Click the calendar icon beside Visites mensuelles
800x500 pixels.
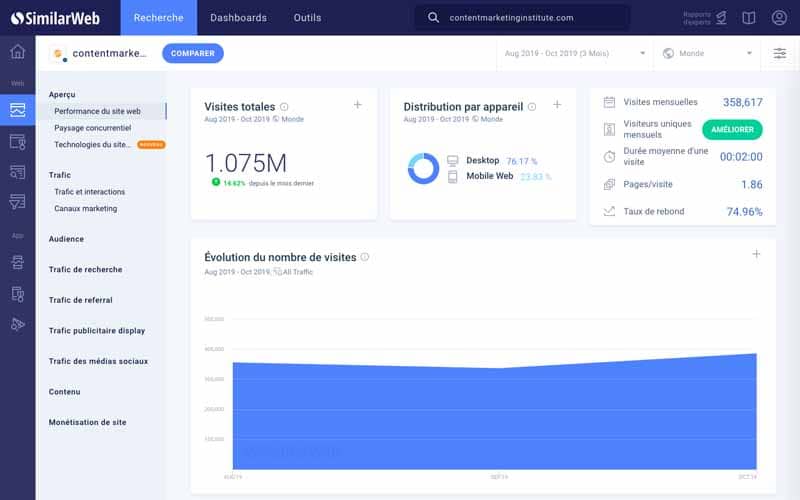click(609, 102)
